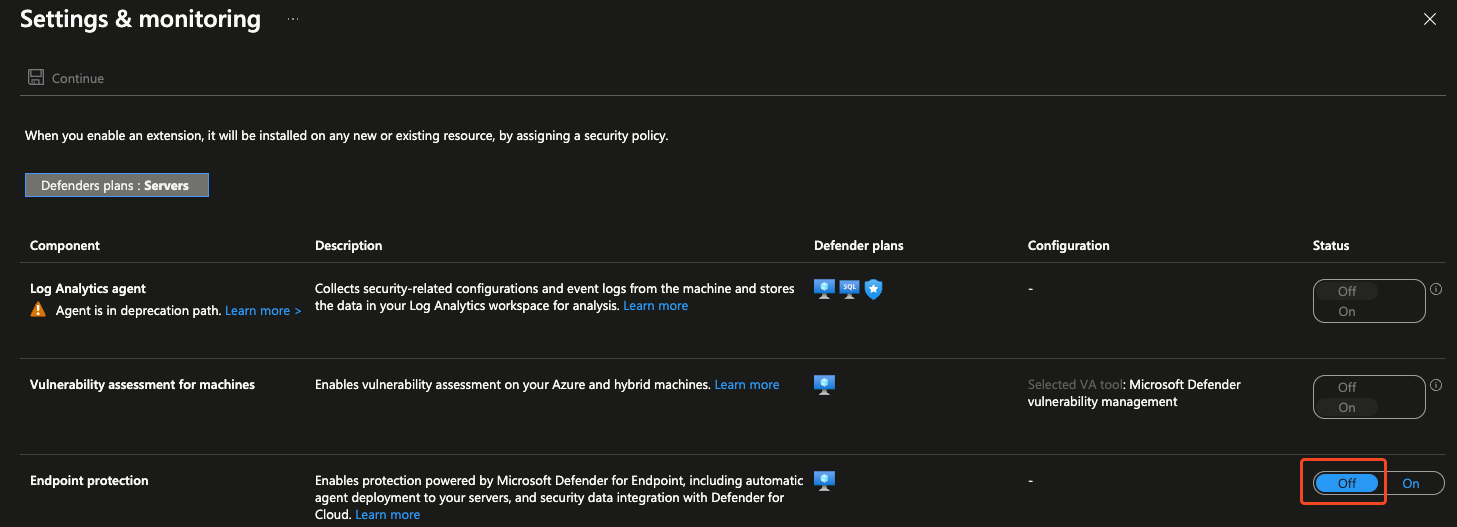Set Vulnerability assessment status to On

pyautogui.click(x=1347, y=407)
